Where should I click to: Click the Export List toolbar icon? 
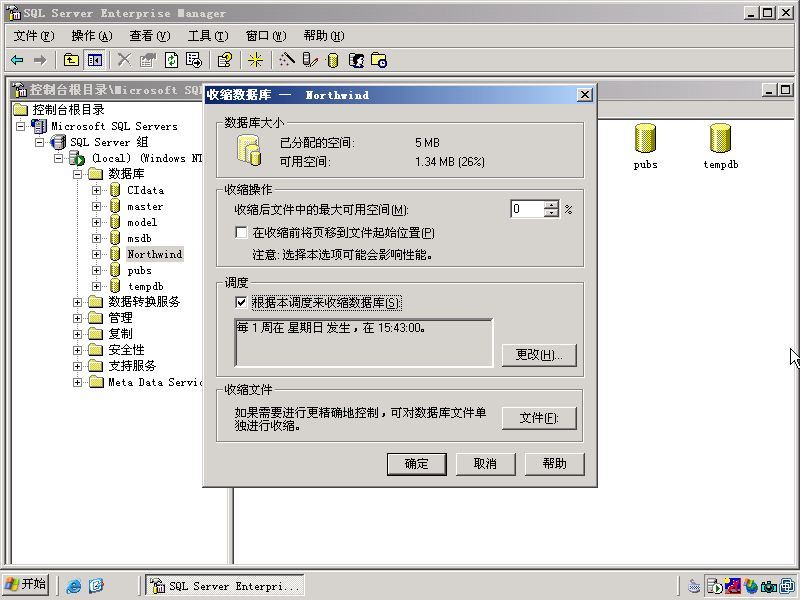pos(194,60)
